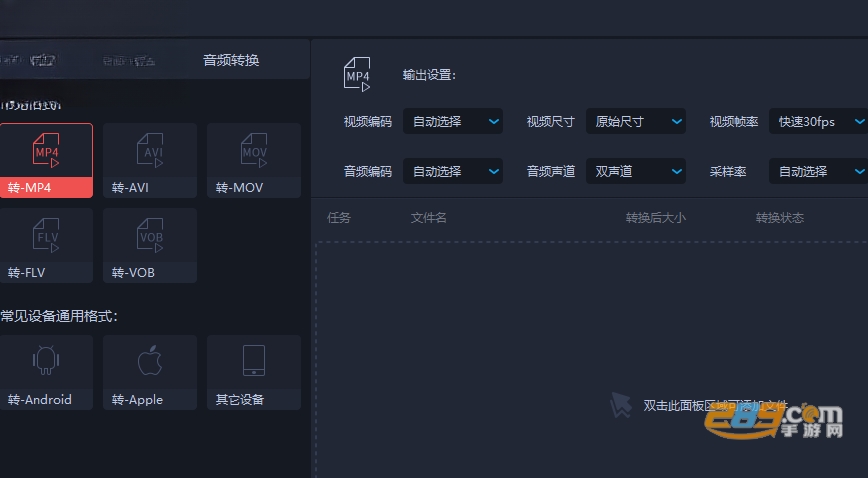Select the Android device icon
The width and height of the screenshot is (868, 478).
[x=46, y=361]
